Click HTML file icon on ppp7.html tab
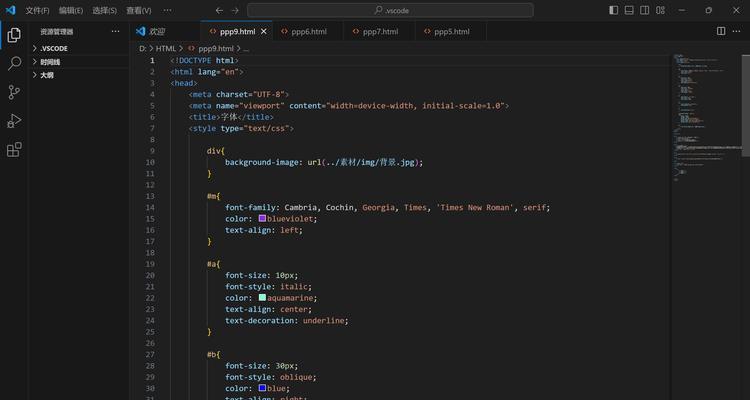Screen dimensions: 750x400 [356, 32]
